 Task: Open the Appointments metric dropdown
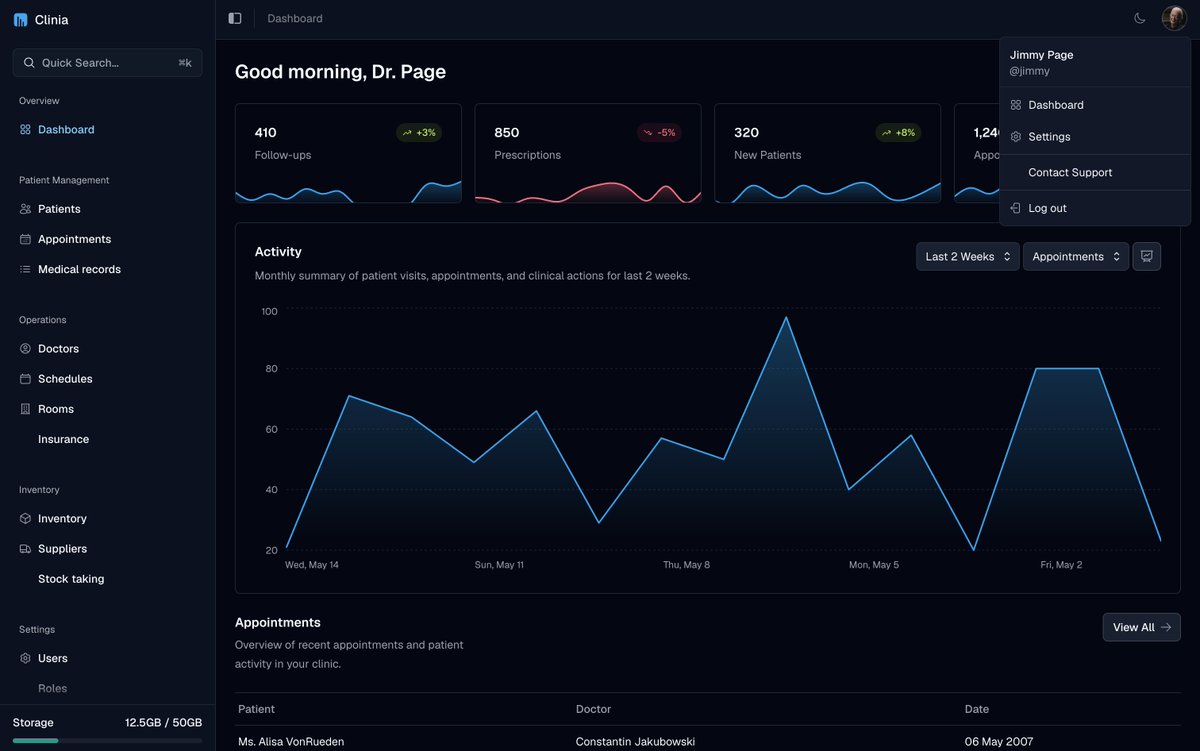(1076, 257)
